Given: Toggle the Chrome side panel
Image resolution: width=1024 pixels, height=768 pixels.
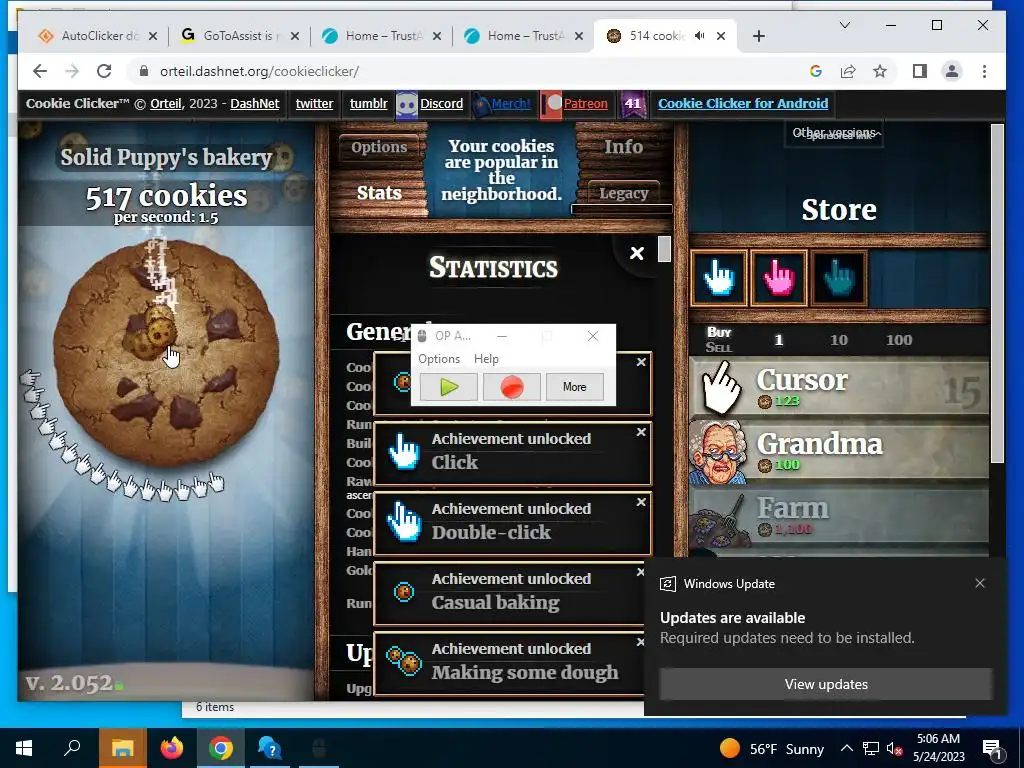Looking at the screenshot, I should click(920, 71).
